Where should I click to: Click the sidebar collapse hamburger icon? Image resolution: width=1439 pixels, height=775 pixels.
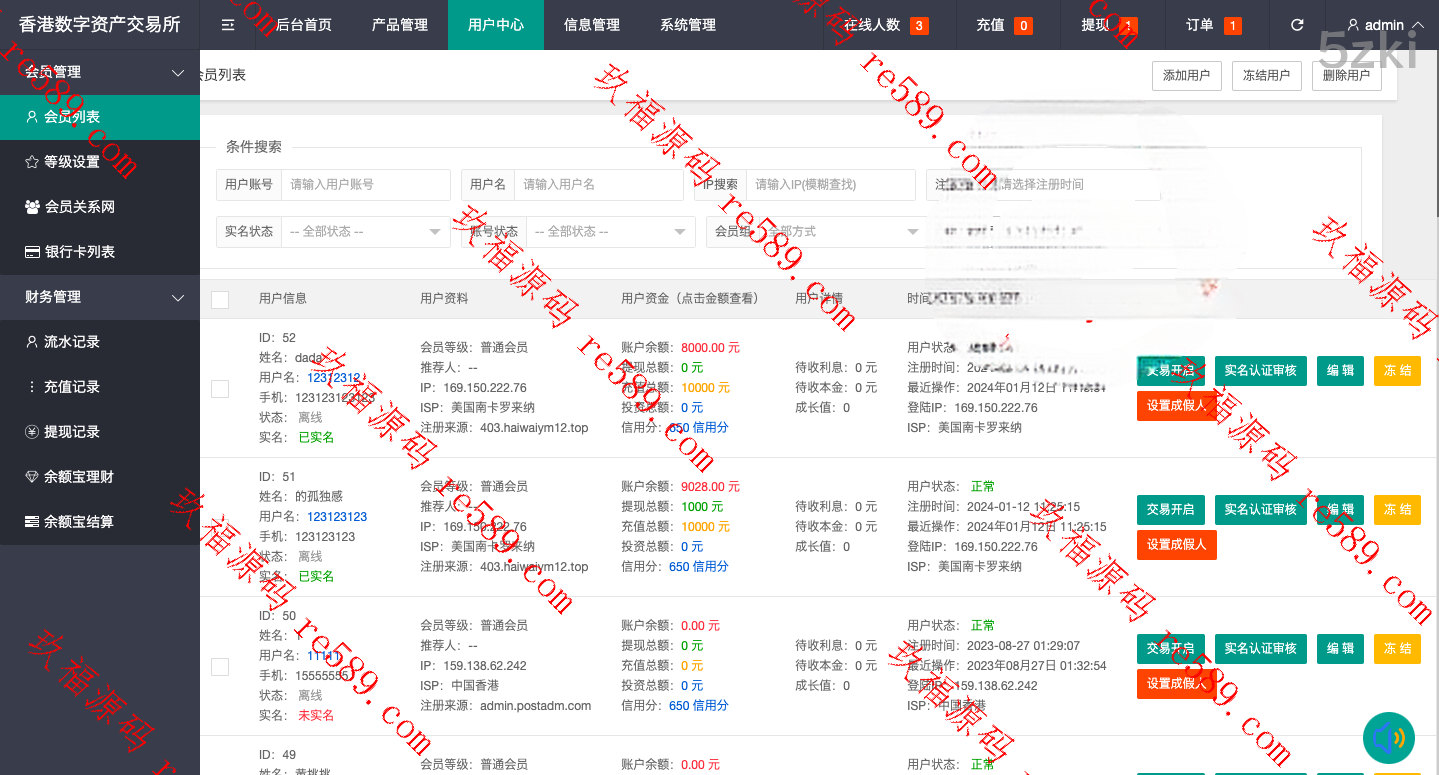click(228, 25)
